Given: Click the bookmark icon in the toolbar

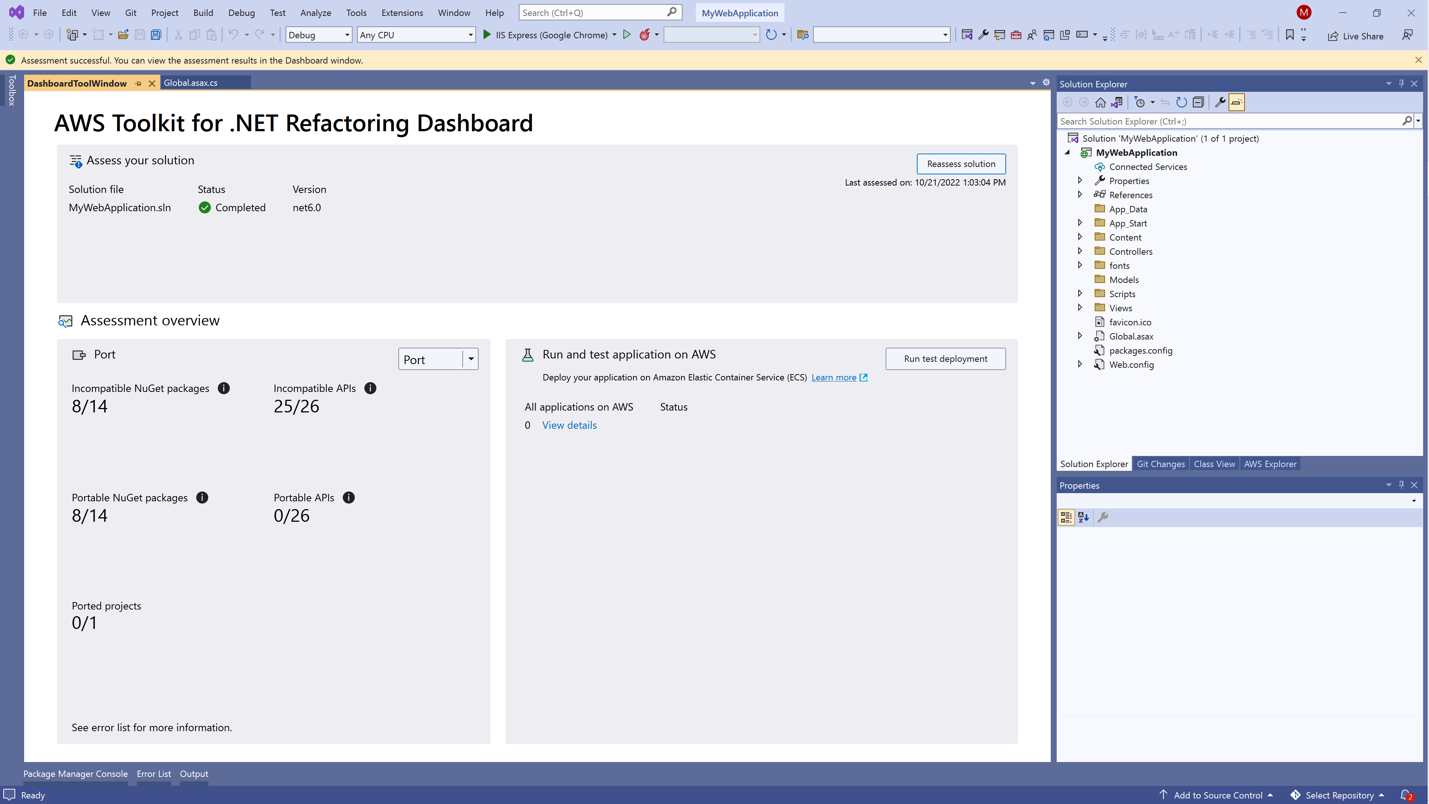Looking at the screenshot, I should [x=1290, y=35].
